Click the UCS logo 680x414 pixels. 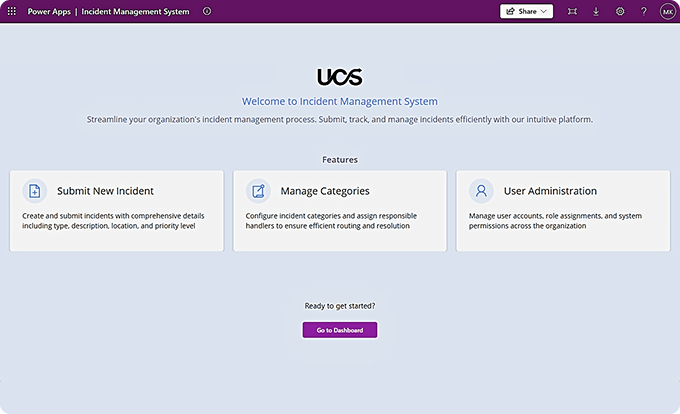(340, 77)
